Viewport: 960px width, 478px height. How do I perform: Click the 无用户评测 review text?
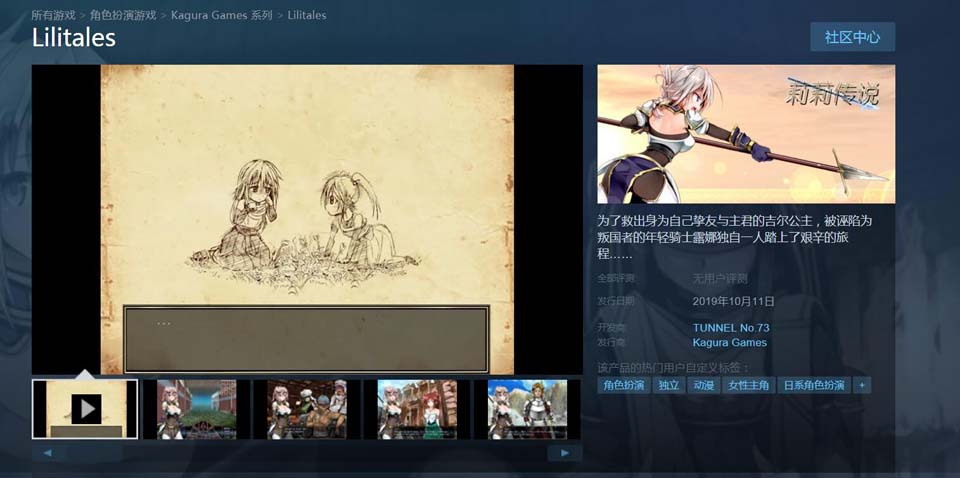tap(720, 278)
